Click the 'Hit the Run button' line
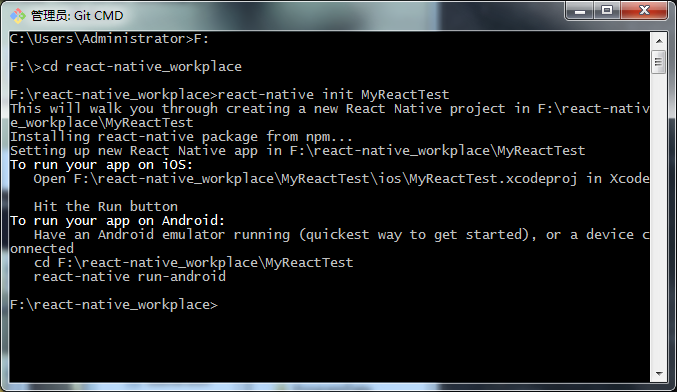 pos(106,206)
